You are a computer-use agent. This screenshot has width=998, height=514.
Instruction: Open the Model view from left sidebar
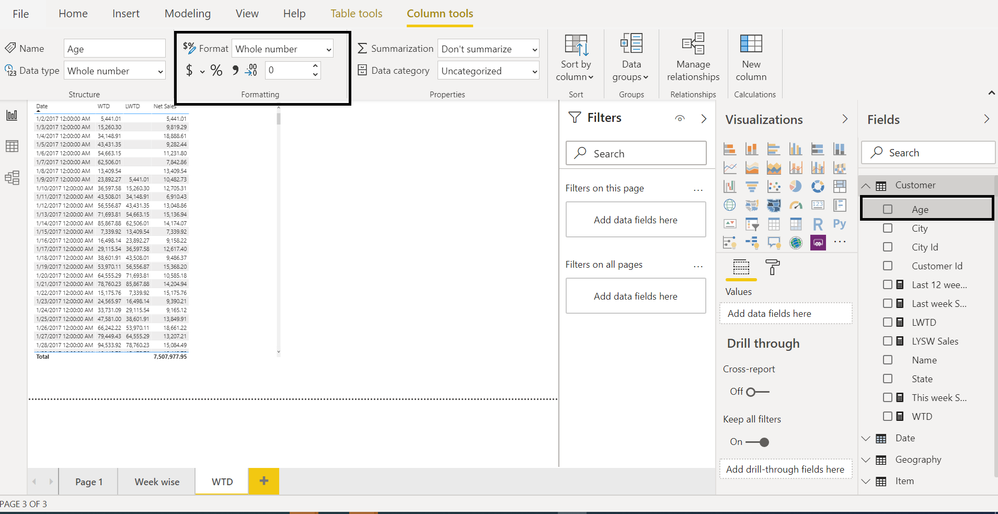[12, 177]
